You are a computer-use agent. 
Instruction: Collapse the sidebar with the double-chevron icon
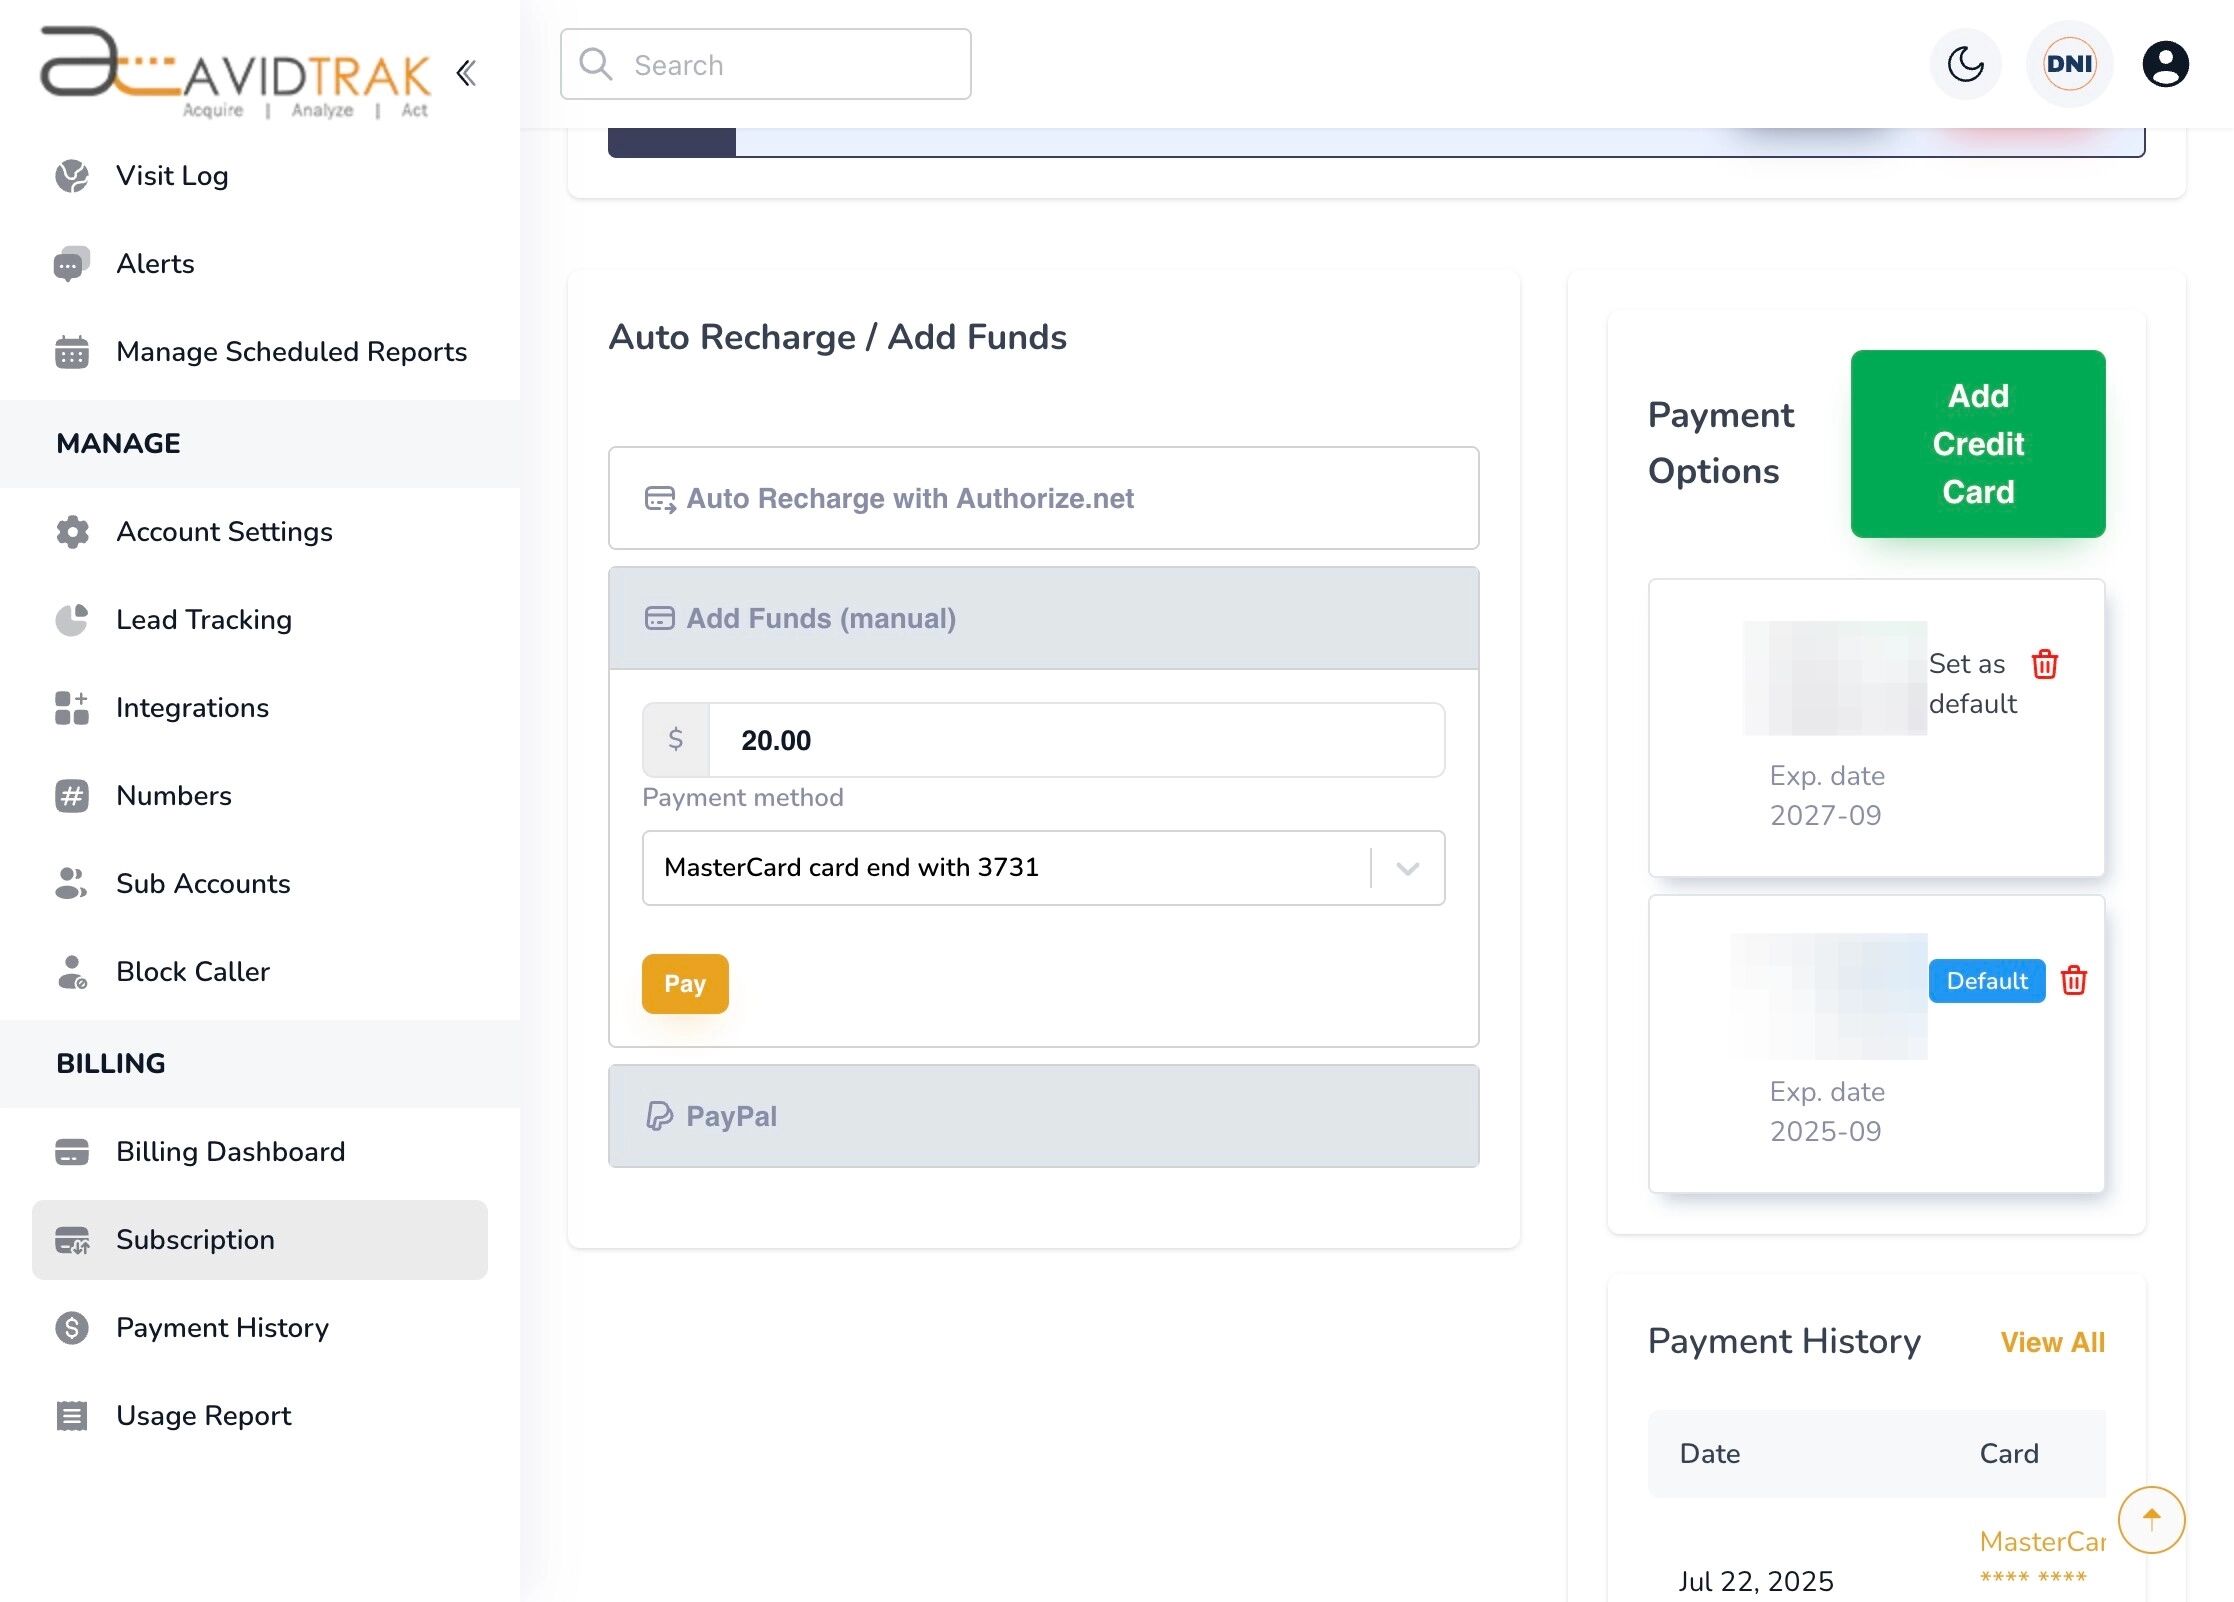click(466, 73)
